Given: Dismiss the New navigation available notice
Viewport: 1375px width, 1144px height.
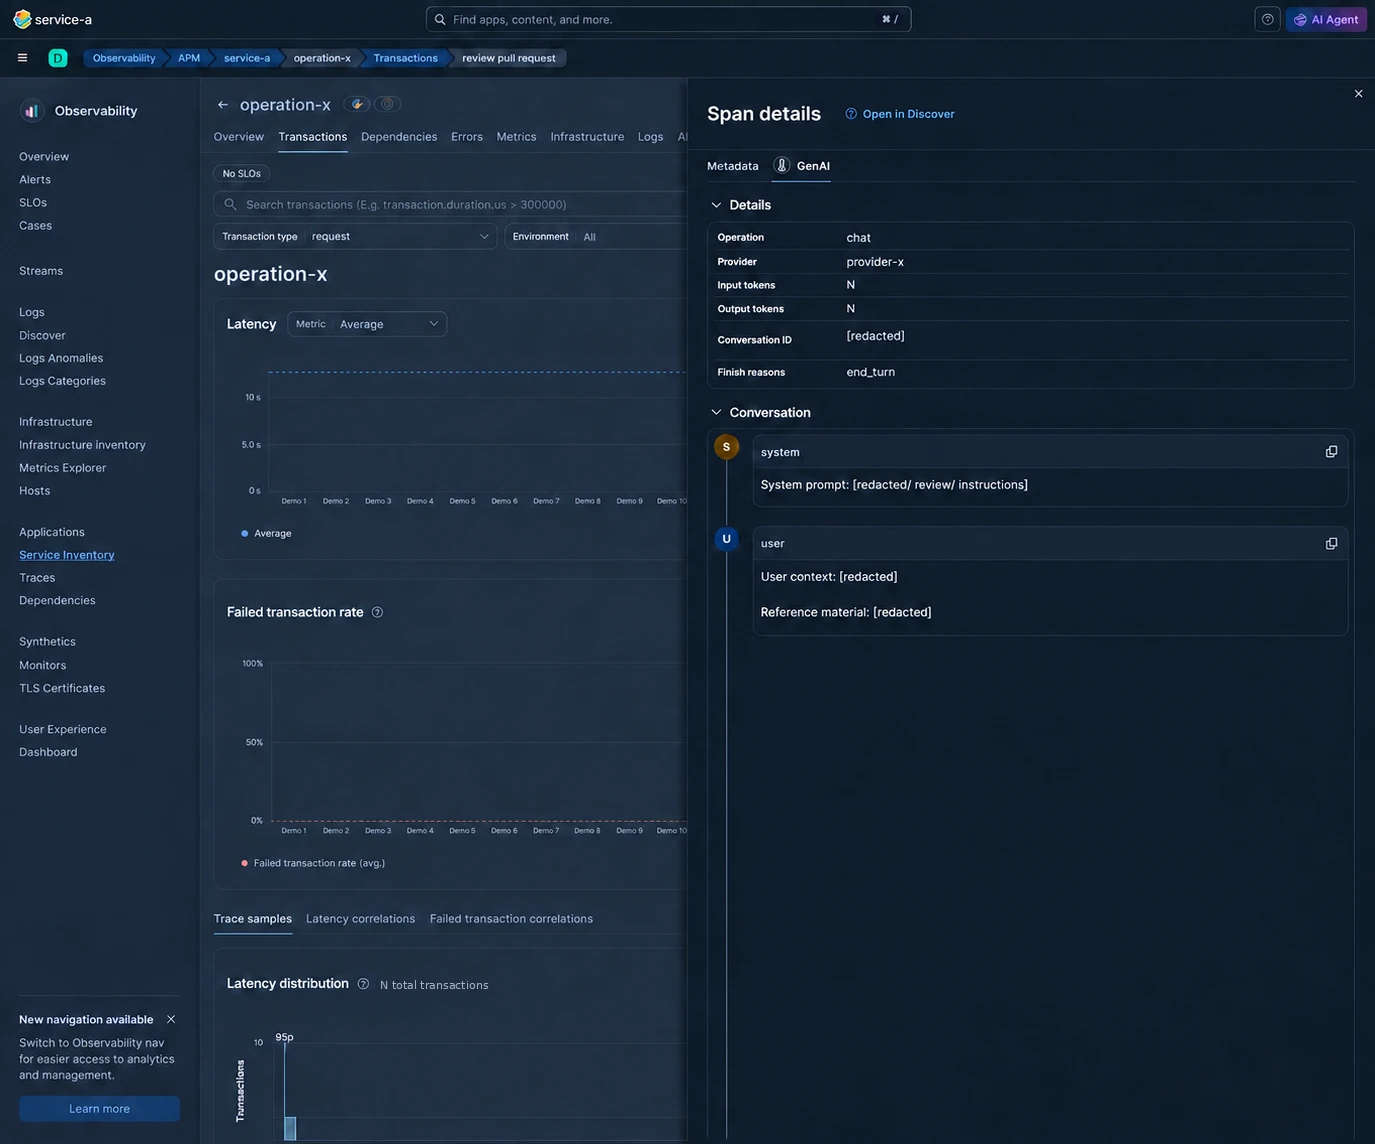Looking at the screenshot, I should (x=171, y=1019).
